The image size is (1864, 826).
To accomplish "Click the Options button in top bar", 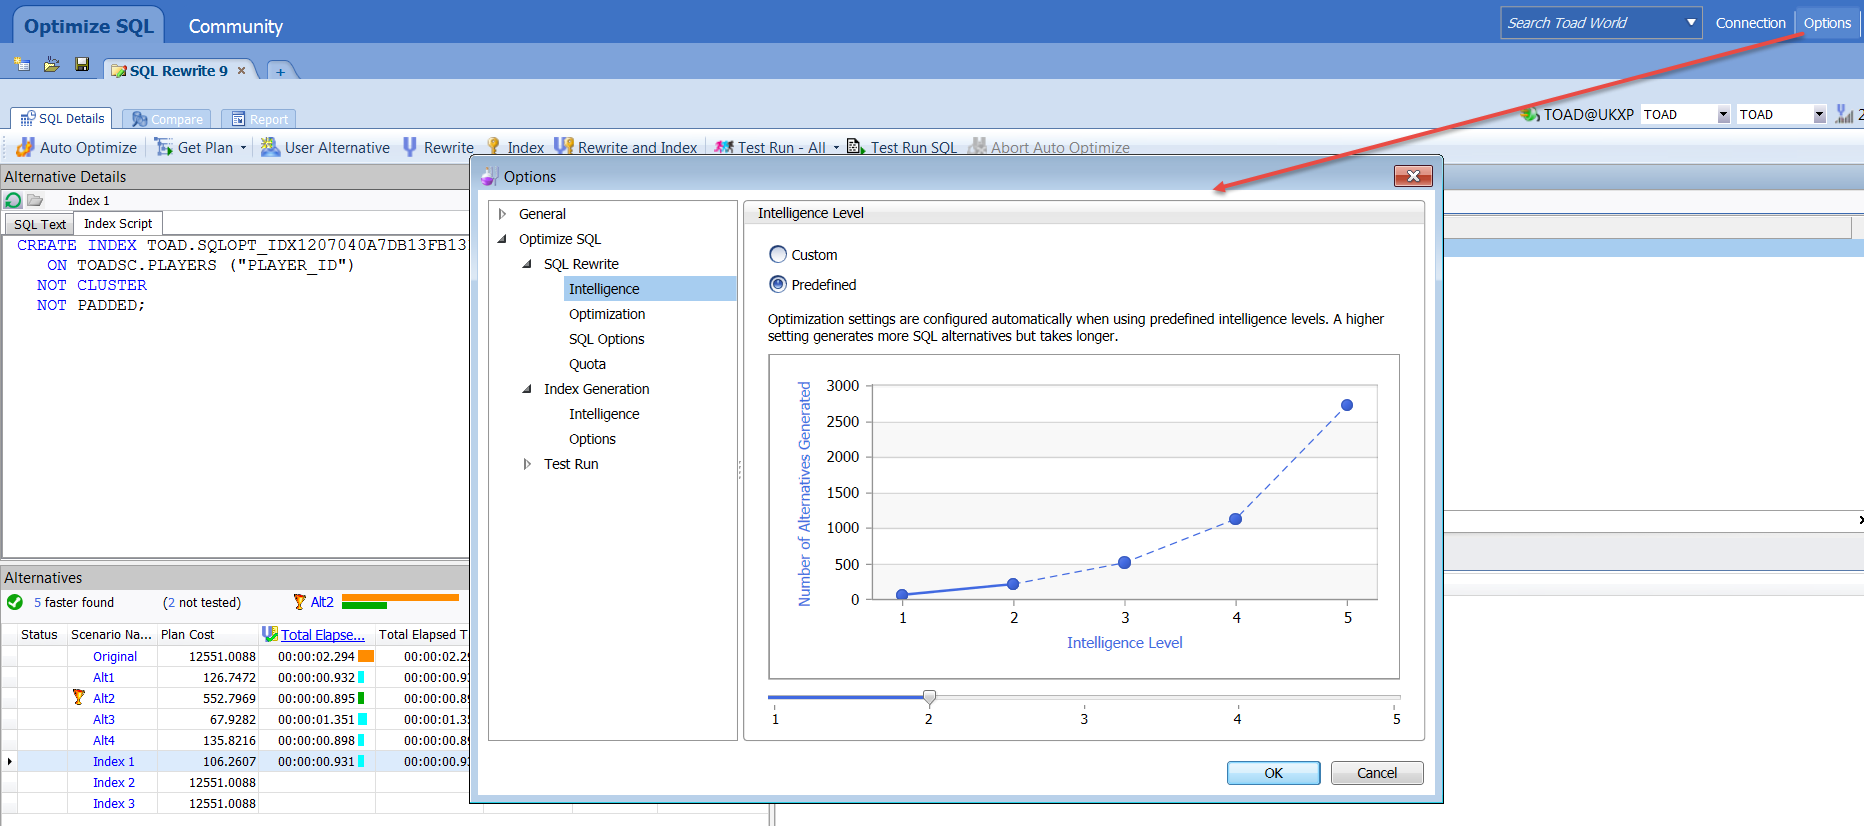I will coord(1827,22).
